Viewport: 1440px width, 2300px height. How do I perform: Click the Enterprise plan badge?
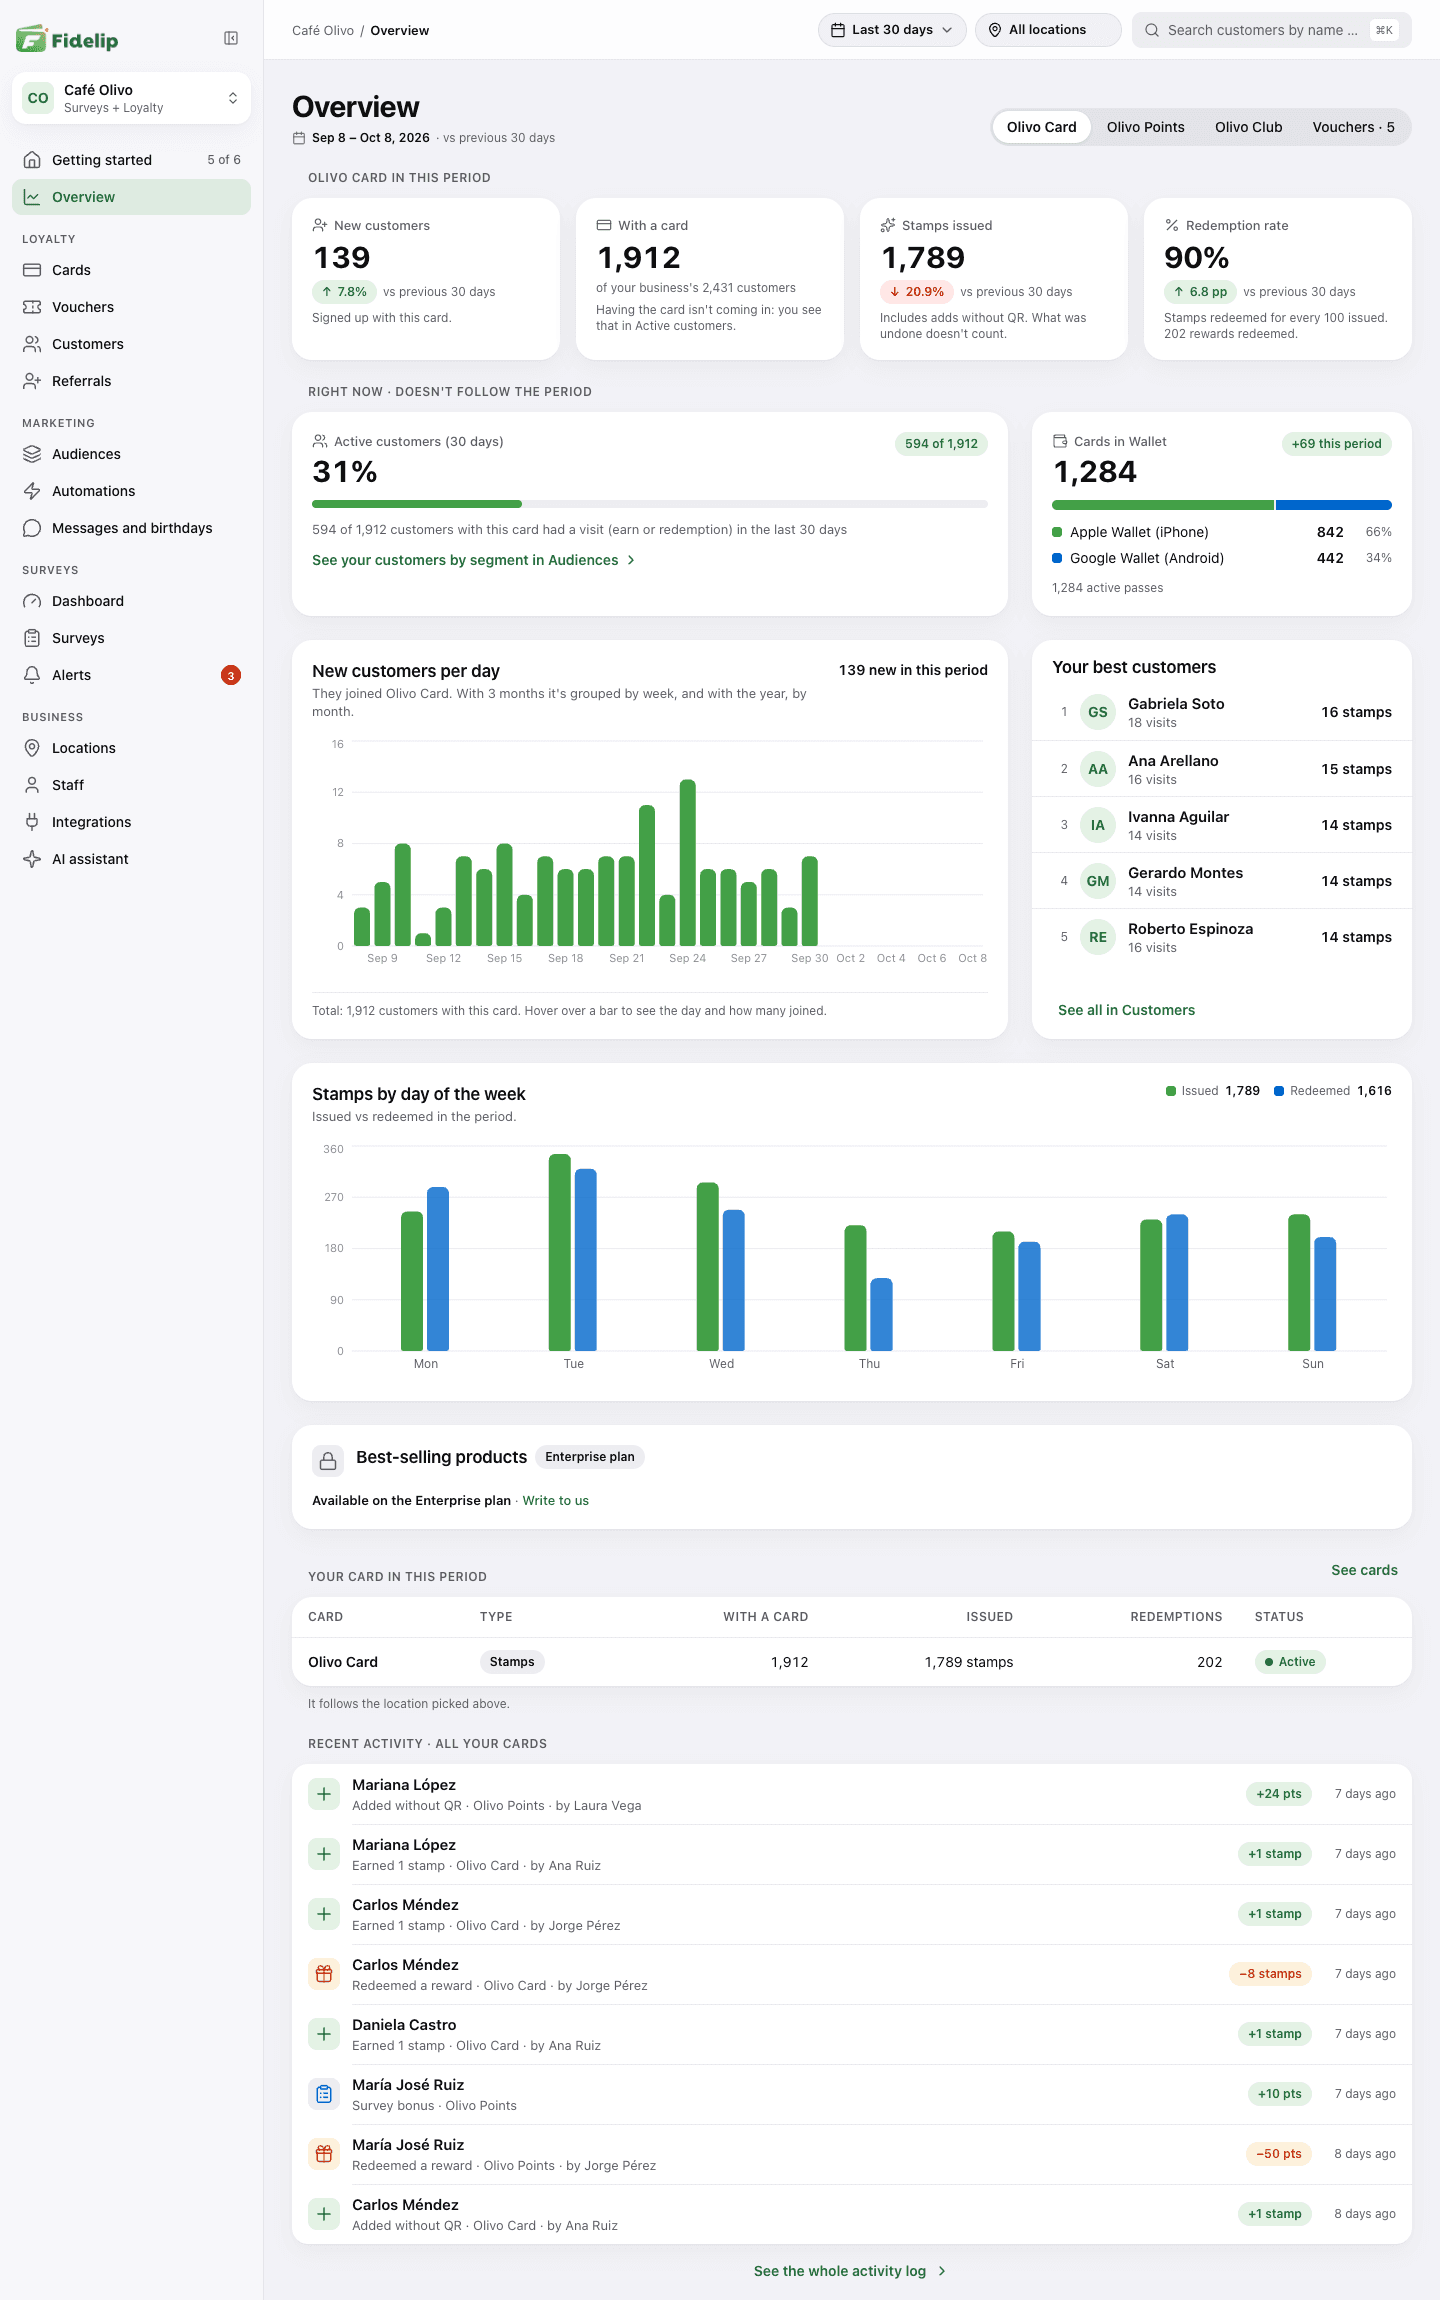pyautogui.click(x=590, y=1457)
